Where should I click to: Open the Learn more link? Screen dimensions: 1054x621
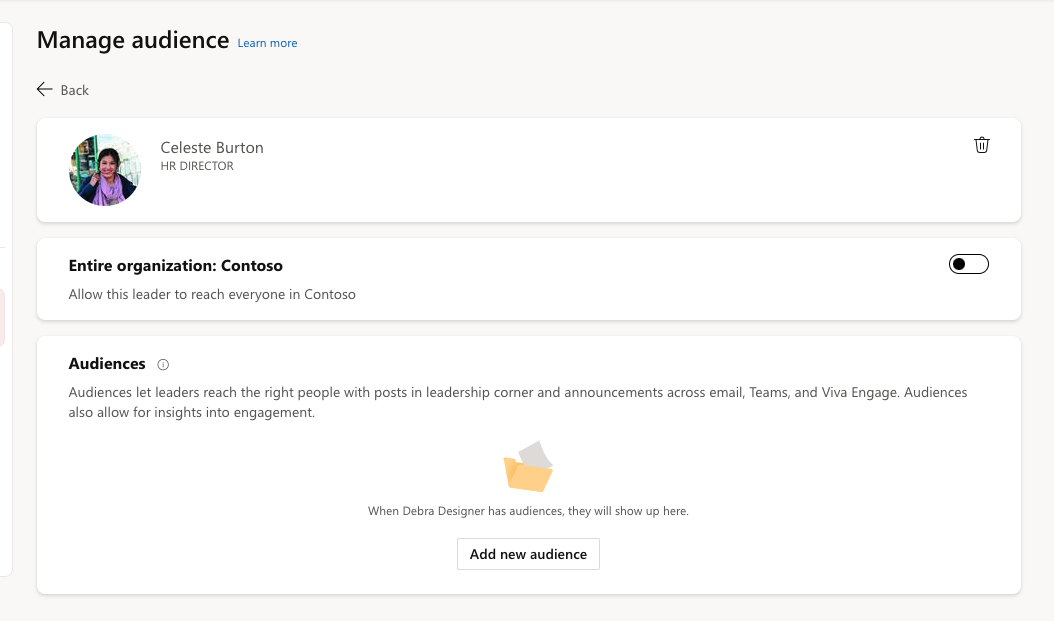(266, 43)
